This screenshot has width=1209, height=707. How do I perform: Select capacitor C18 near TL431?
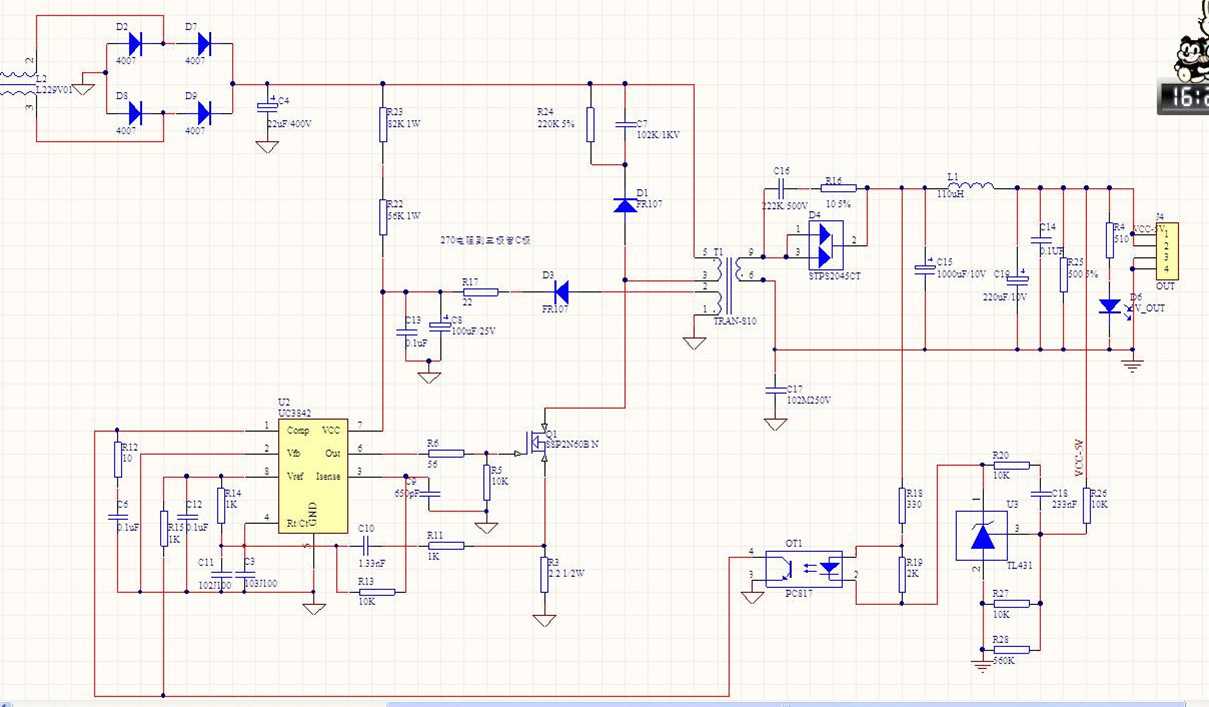click(x=1041, y=493)
